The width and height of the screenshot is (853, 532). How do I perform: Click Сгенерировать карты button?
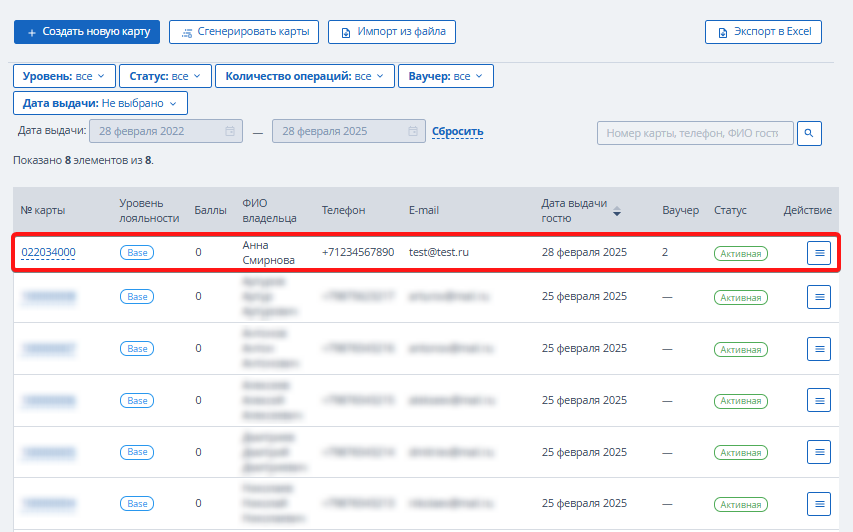(x=244, y=32)
